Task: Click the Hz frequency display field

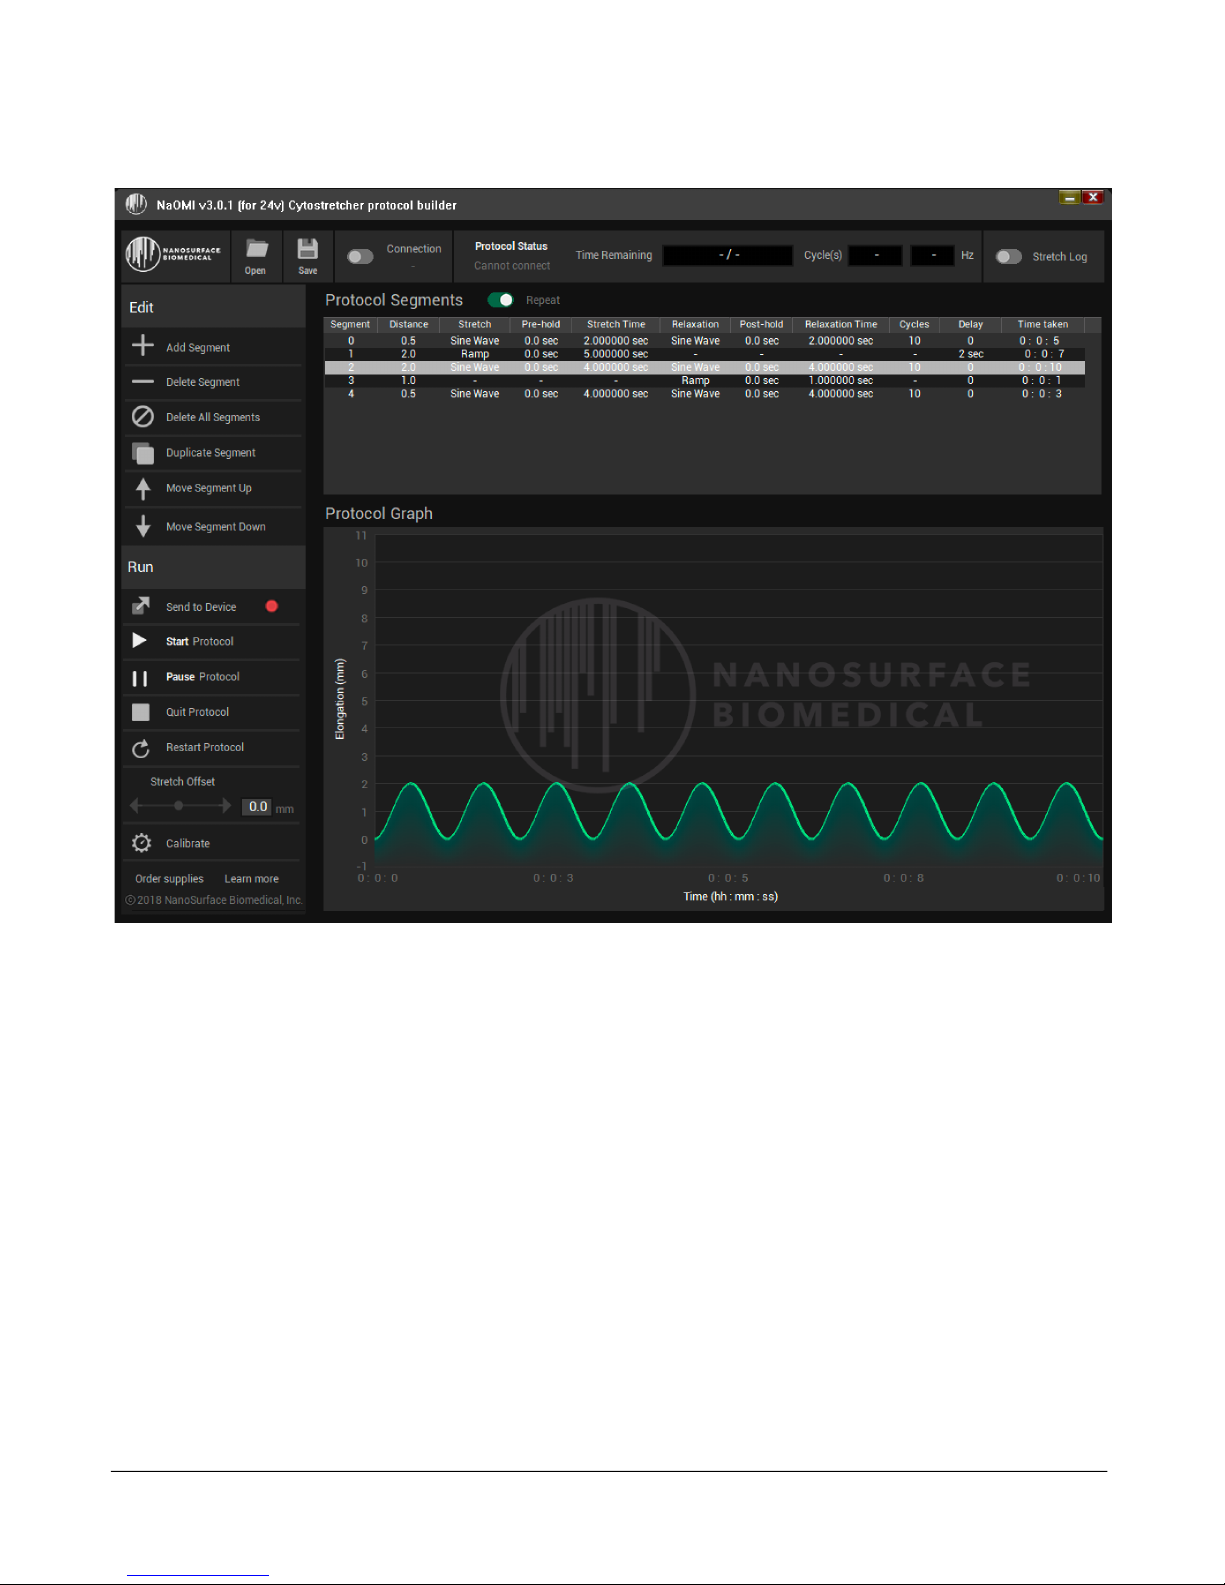Action: click(933, 256)
